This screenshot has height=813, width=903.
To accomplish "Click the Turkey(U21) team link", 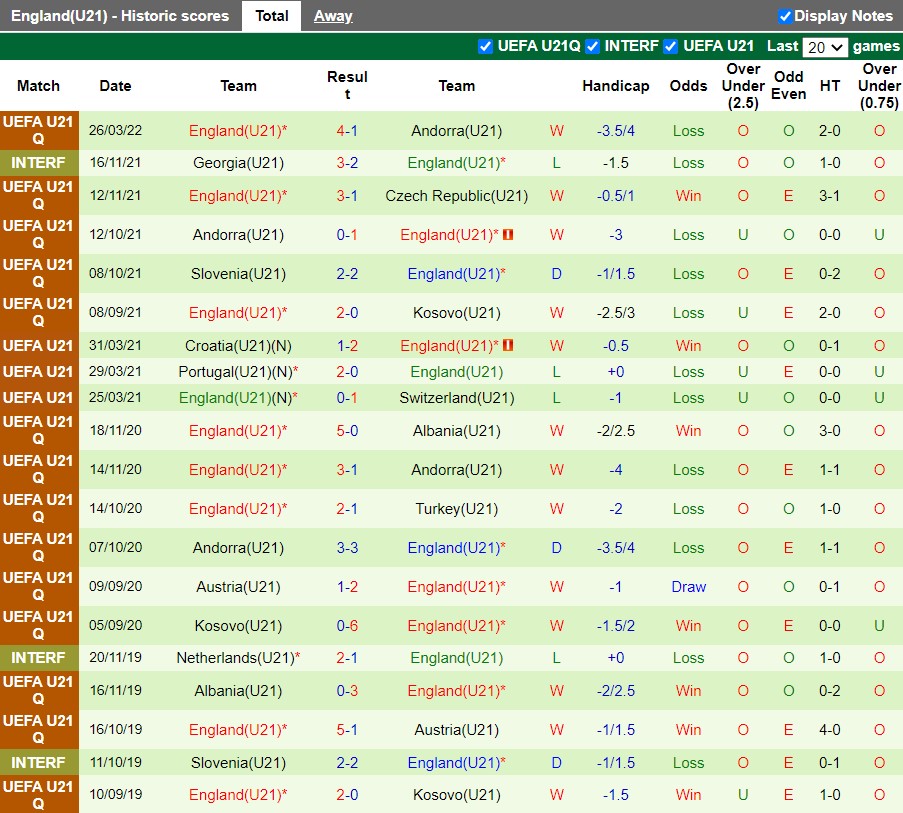I will (x=456, y=509).
